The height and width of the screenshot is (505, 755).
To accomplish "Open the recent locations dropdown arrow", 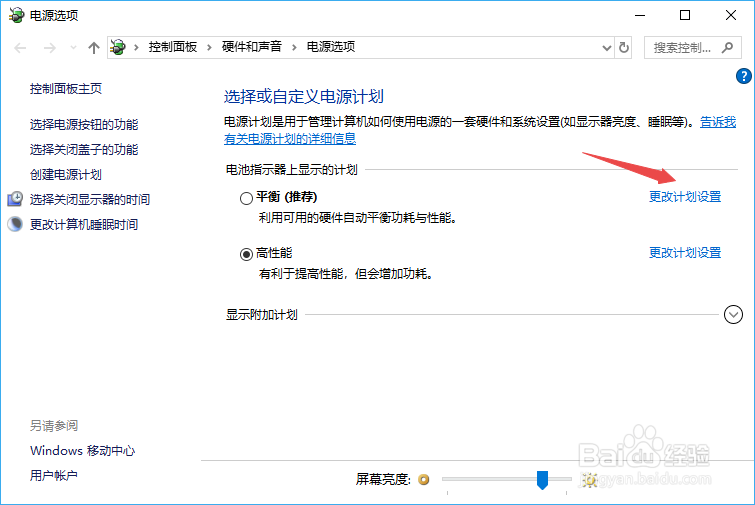I will 73,48.
